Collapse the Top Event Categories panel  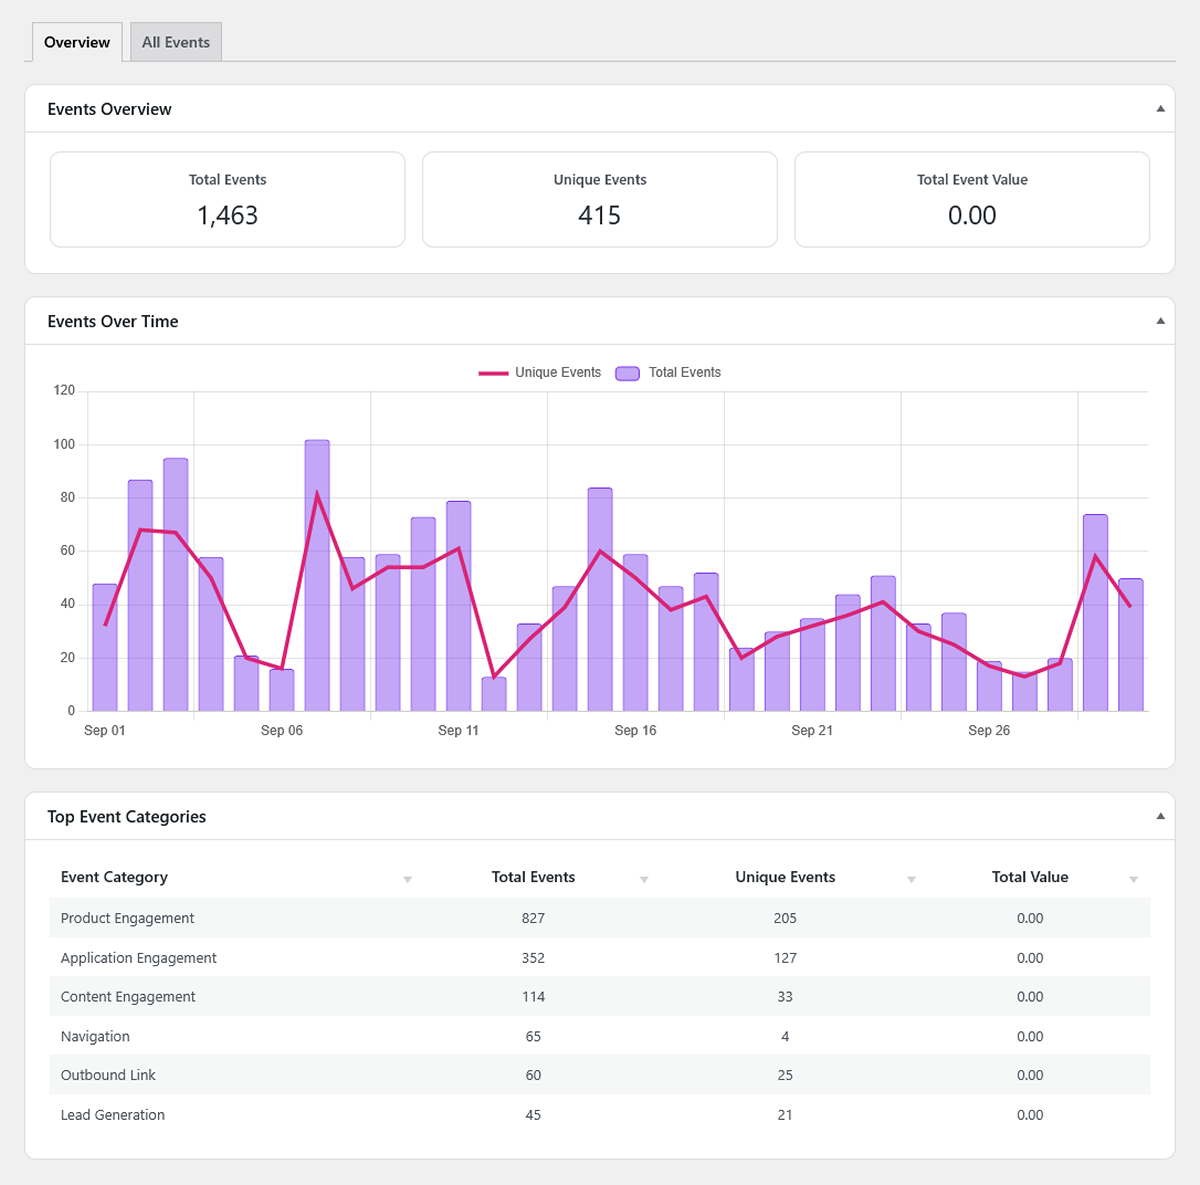(x=1160, y=816)
